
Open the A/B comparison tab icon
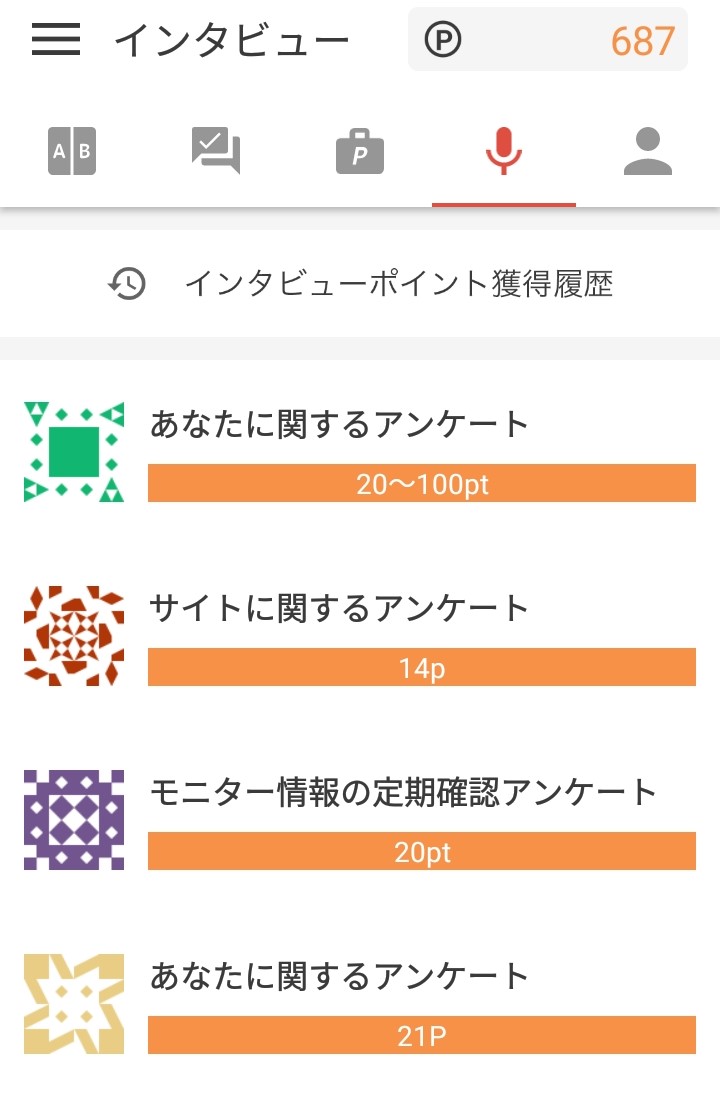click(x=72, y=152)
